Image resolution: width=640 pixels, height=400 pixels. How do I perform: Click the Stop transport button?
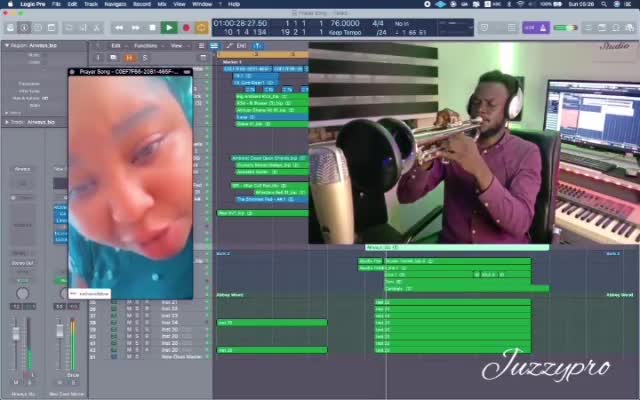[x=152, y=28]
